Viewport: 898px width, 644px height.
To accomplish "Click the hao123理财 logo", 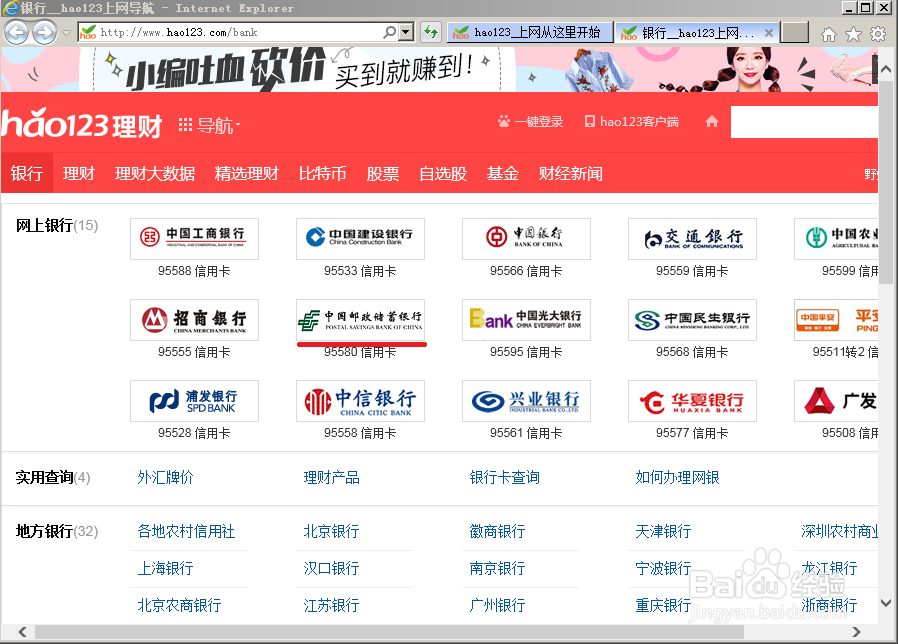I will pos(81,124).
